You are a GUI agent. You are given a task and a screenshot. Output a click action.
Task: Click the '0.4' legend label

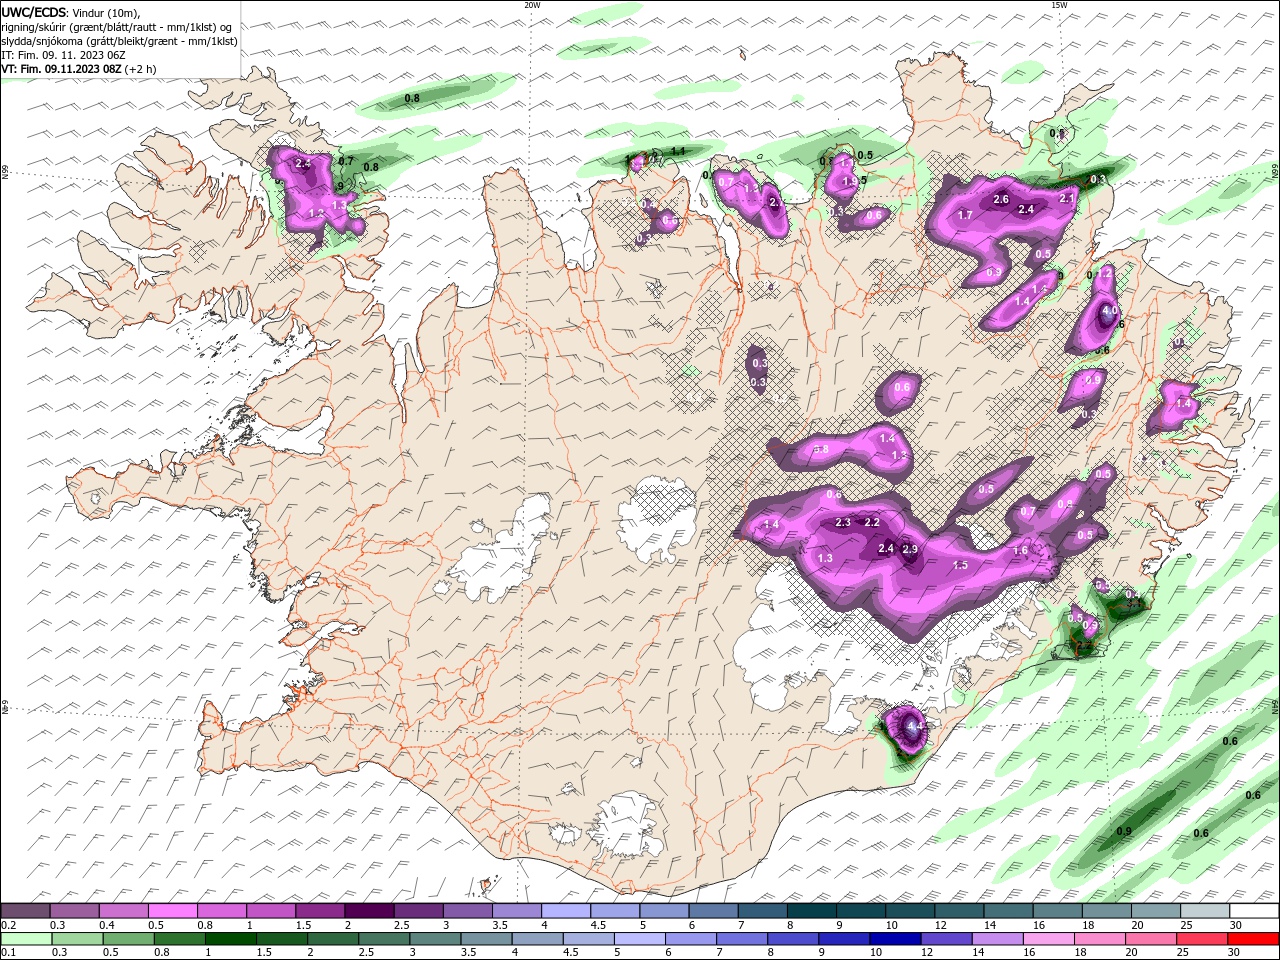(x=108, y=925)
